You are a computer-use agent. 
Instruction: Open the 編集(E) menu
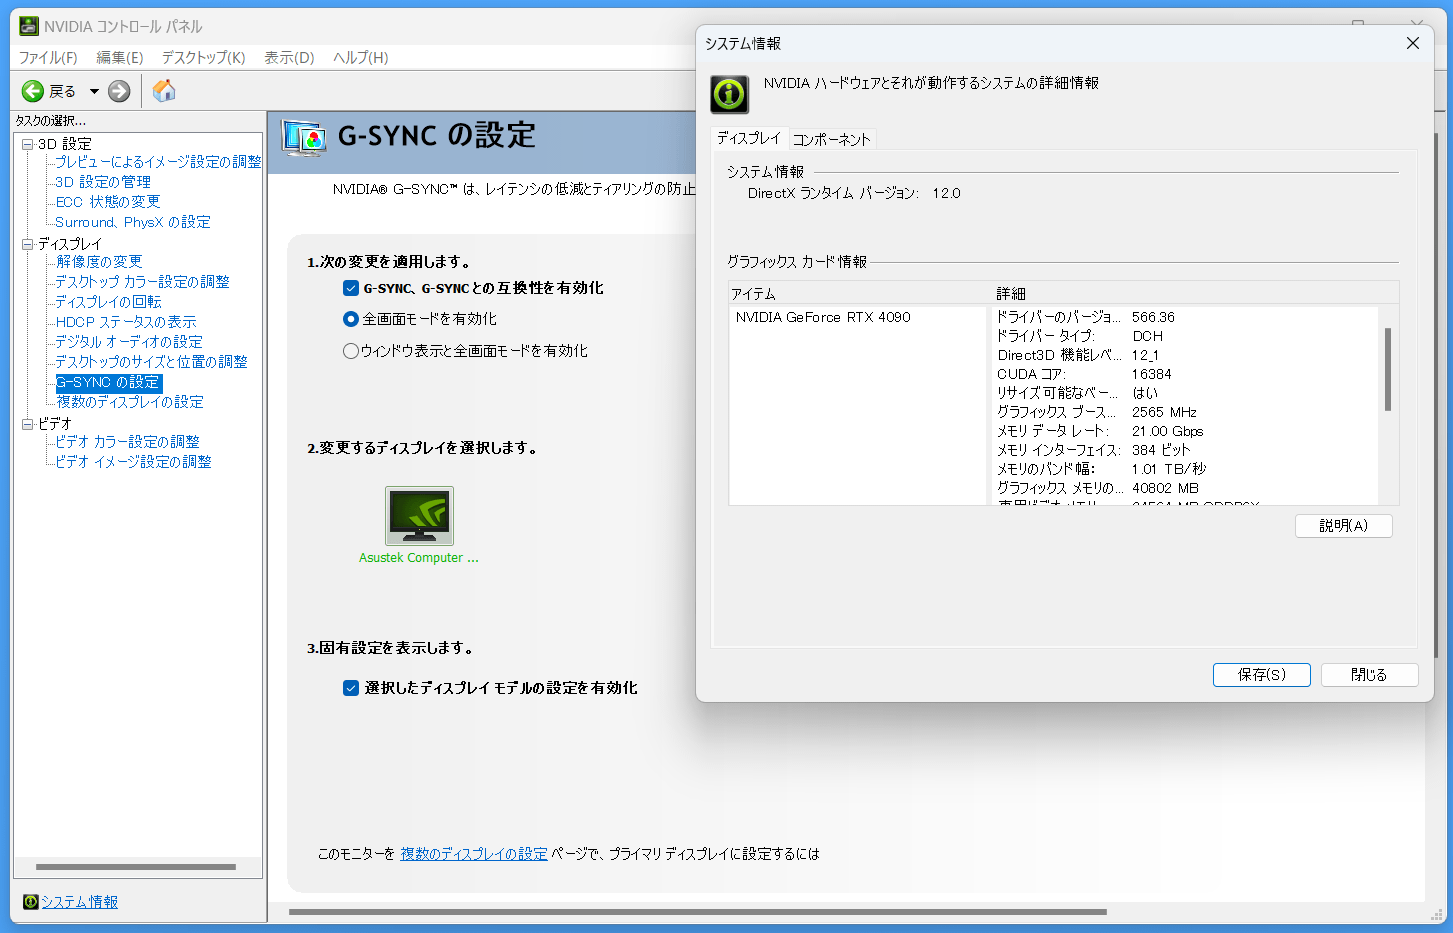(x=120, y=58)
